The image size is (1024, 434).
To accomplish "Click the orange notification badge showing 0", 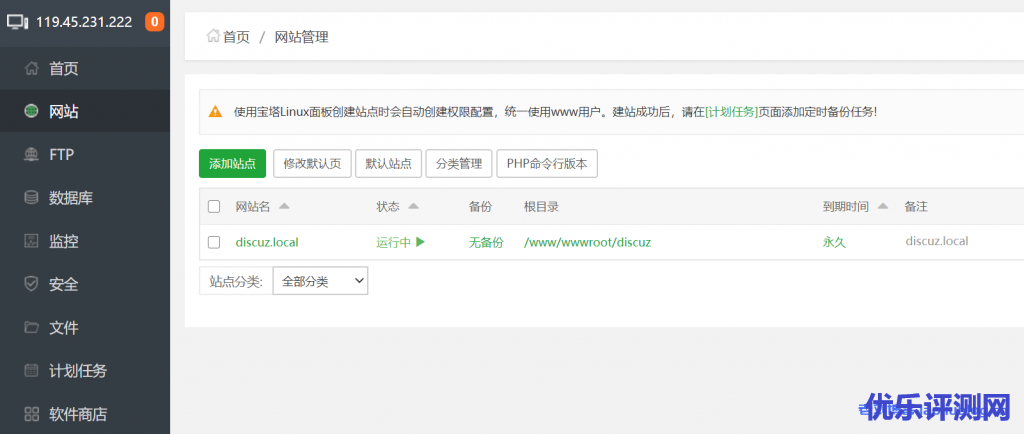I will [x=154, y=22].
